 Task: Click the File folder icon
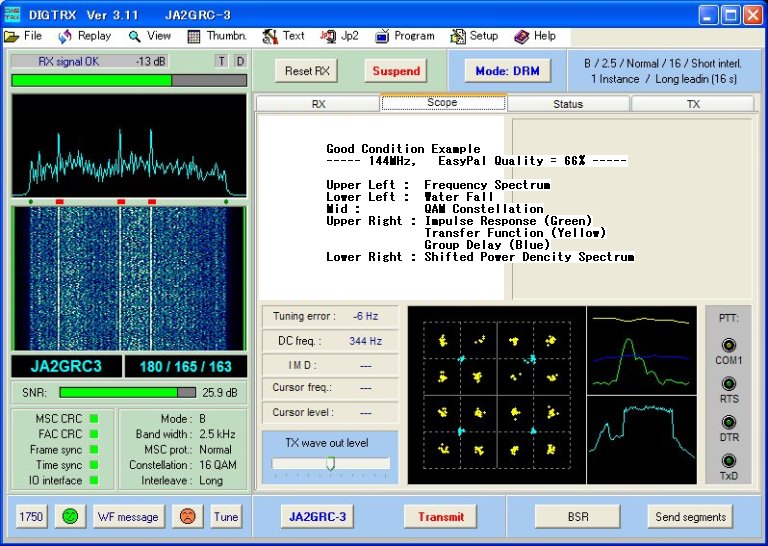pyautogui.click(x=12, y=37)
